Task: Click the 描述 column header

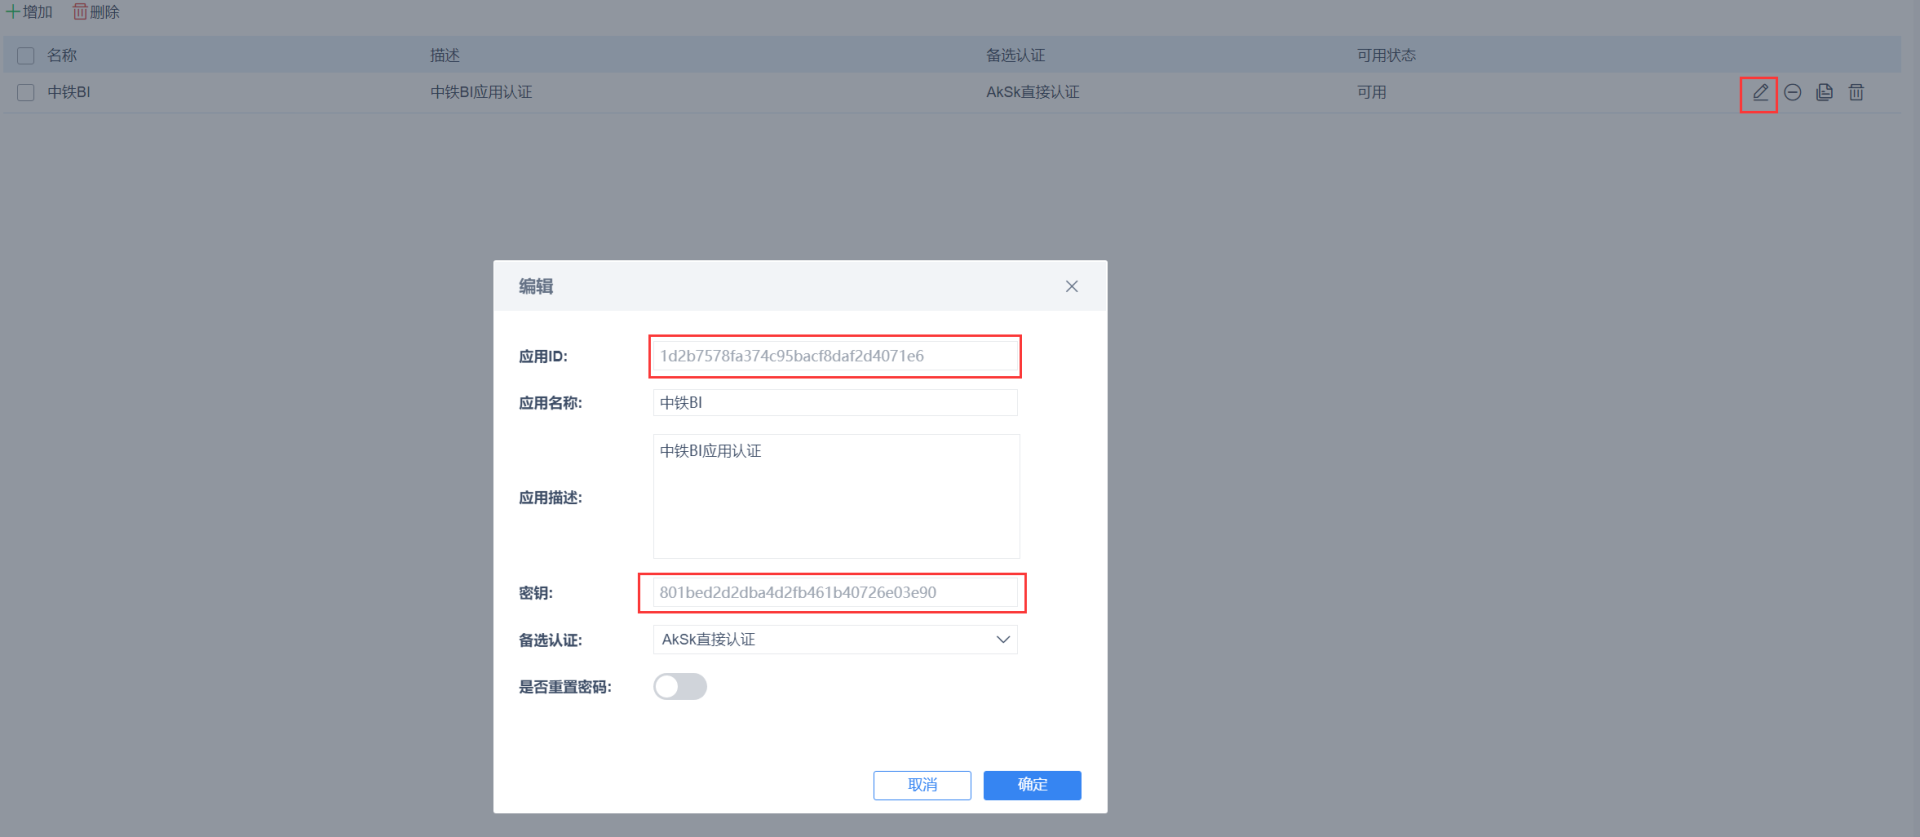Action: click(x=445, y=56)
